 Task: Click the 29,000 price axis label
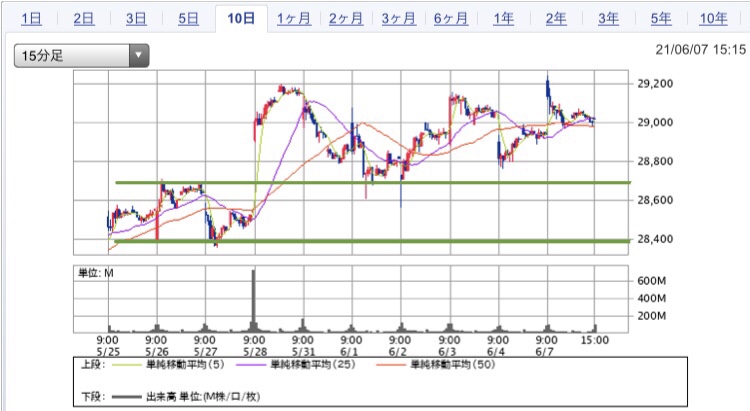point(655,122)
